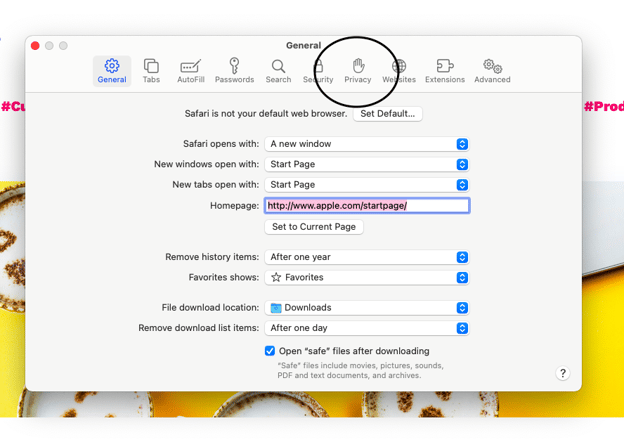Click the General window title text
624x442 pixels.
click(303, 45)
